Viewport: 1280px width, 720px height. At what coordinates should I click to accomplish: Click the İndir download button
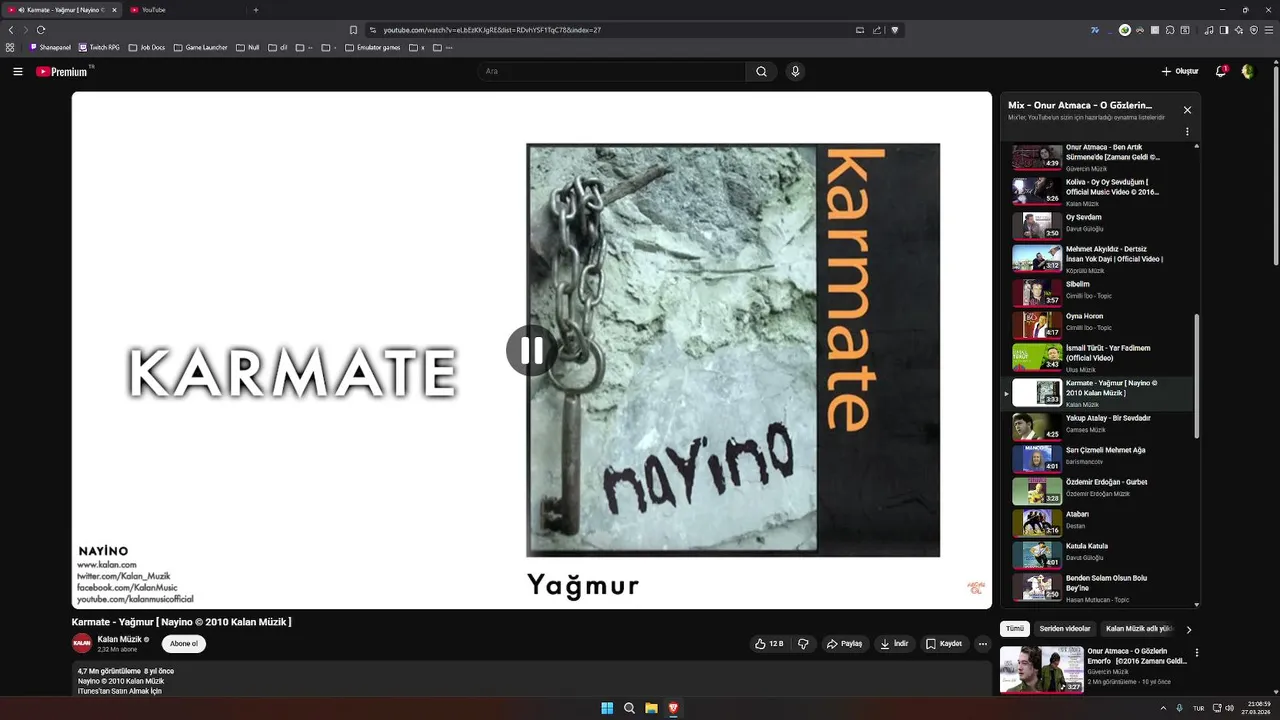coord(894,644)
